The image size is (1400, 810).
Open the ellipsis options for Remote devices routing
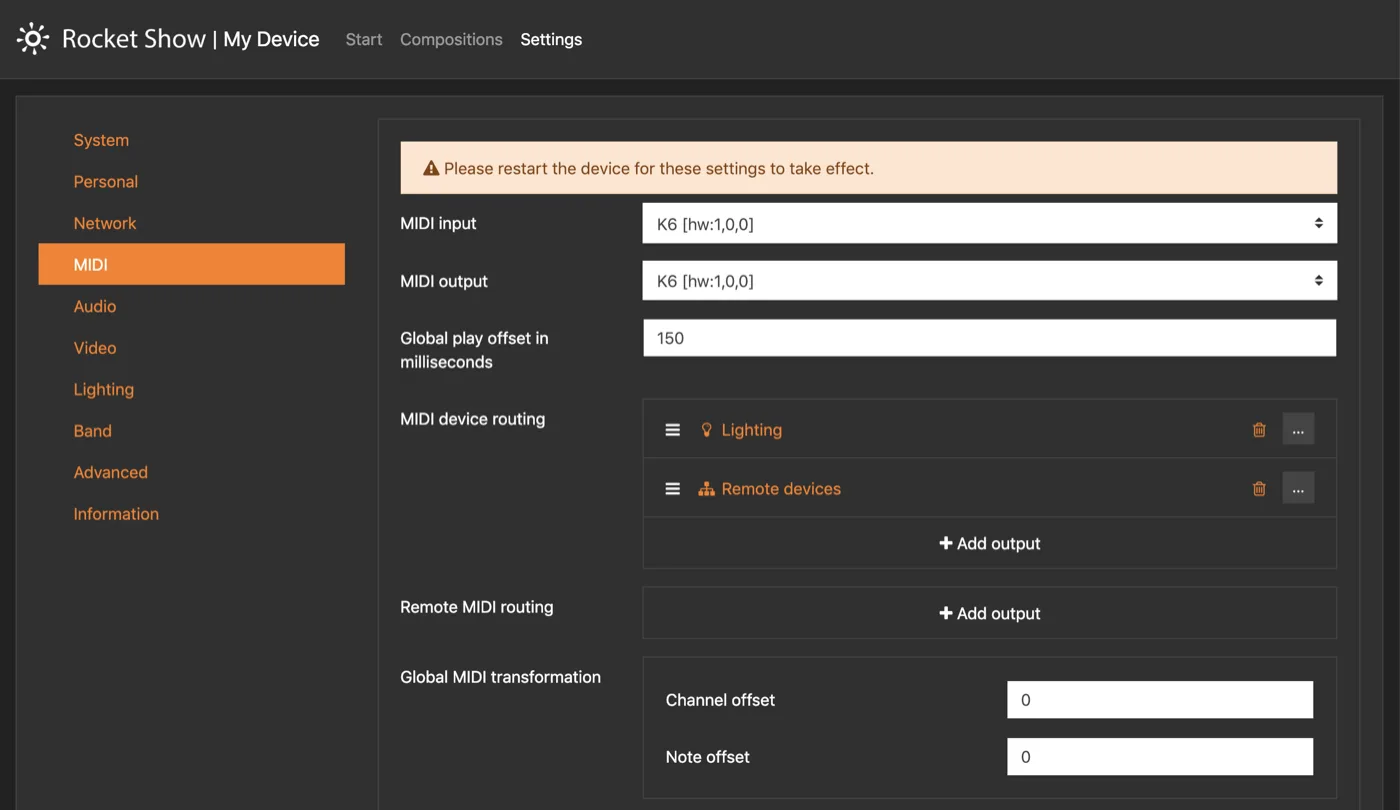click(x=1298, y=489)
